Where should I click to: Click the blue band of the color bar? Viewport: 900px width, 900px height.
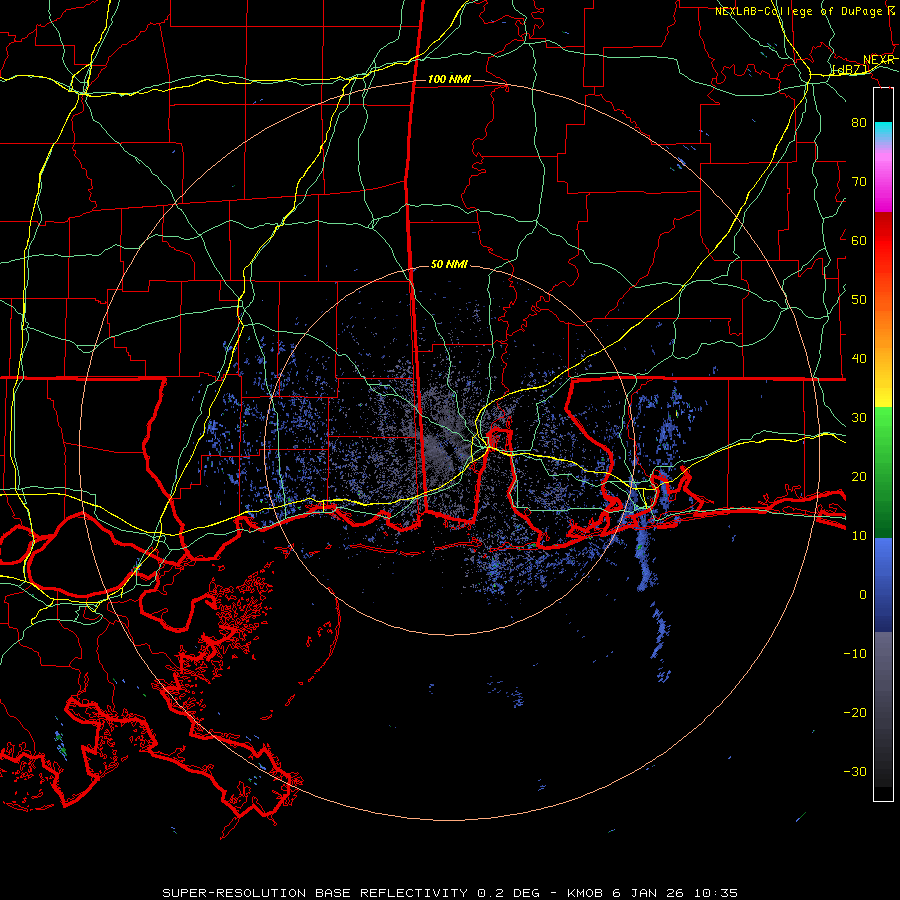883,584
